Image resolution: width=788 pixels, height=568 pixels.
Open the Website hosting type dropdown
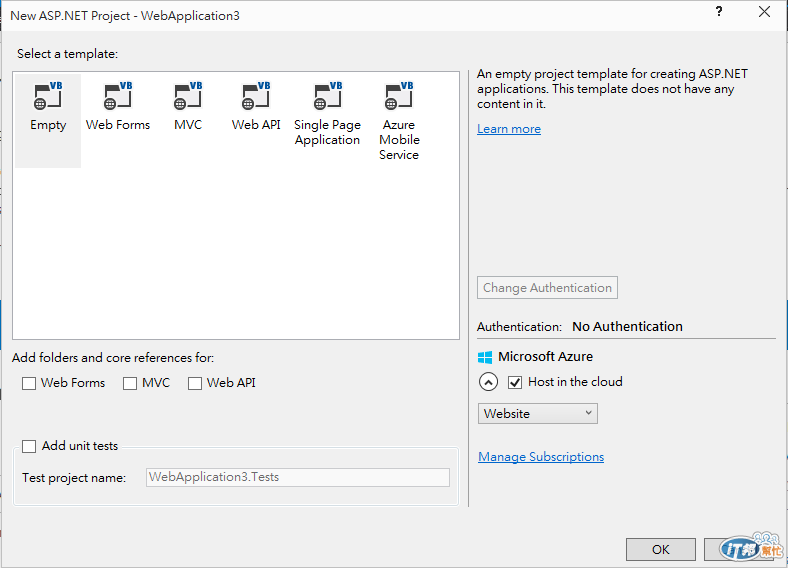point(538,414)
